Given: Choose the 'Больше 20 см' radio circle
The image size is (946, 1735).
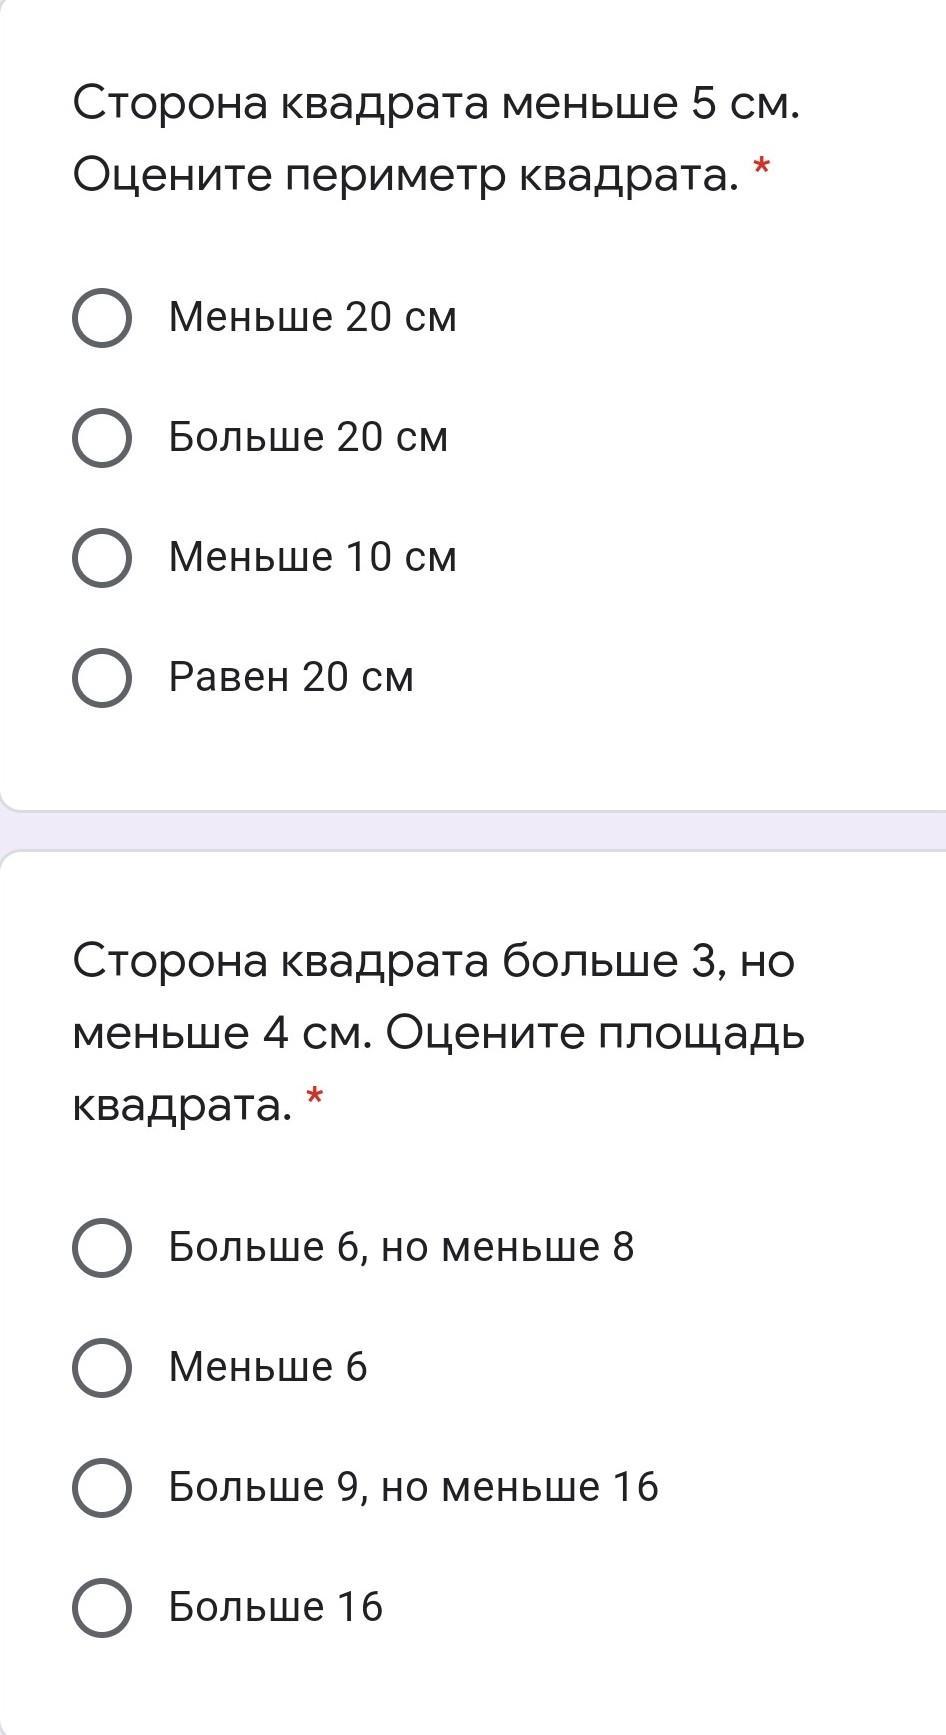Looking at the screenshot, I should click(x=101, y=438).
